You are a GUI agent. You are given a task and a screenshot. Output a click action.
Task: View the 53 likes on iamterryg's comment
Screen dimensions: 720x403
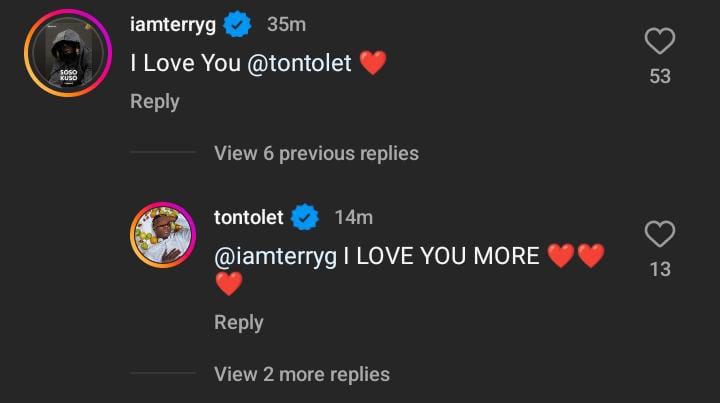point(660,76)
